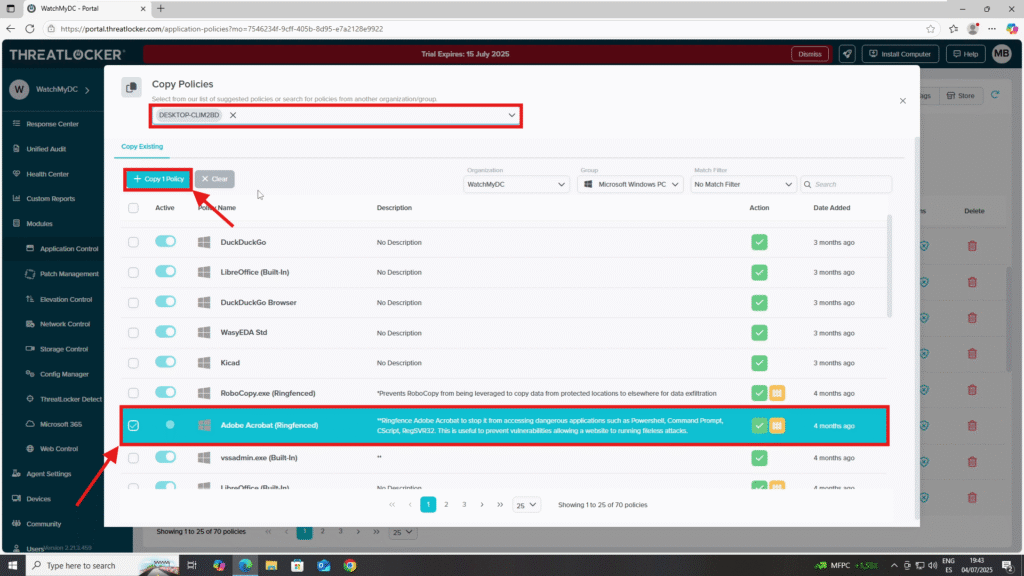Open the No Match Filter dropdown
1024x576 pixels.
[x=743, y=184]
